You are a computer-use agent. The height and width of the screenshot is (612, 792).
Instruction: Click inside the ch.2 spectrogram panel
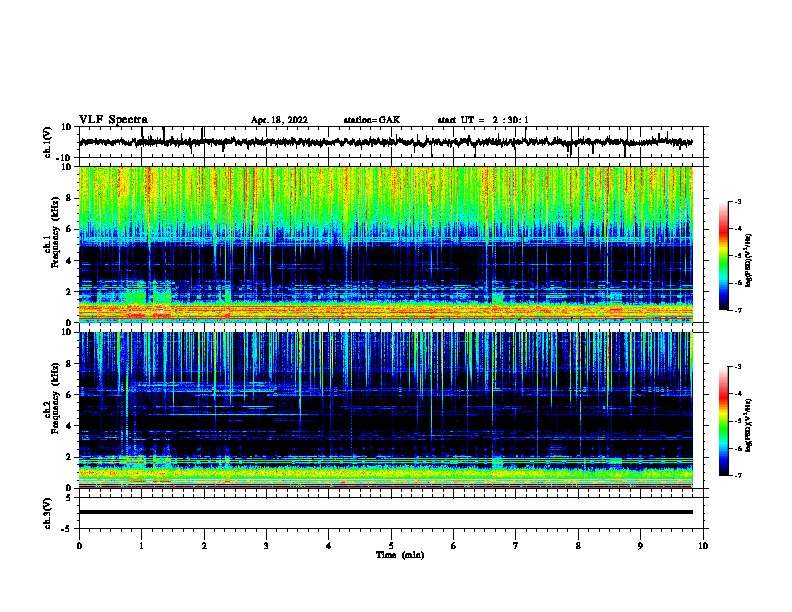click(x=391, y=410)
